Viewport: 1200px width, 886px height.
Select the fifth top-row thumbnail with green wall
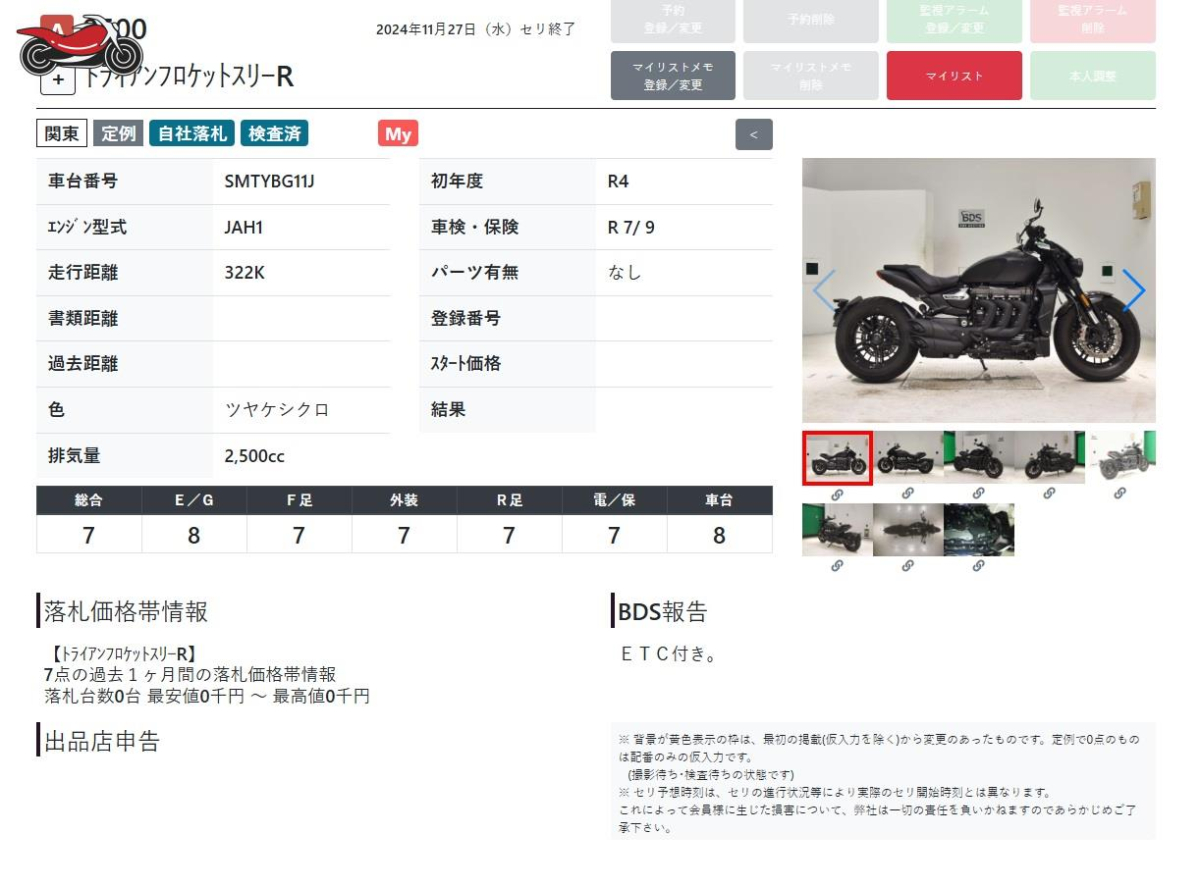1121,458
